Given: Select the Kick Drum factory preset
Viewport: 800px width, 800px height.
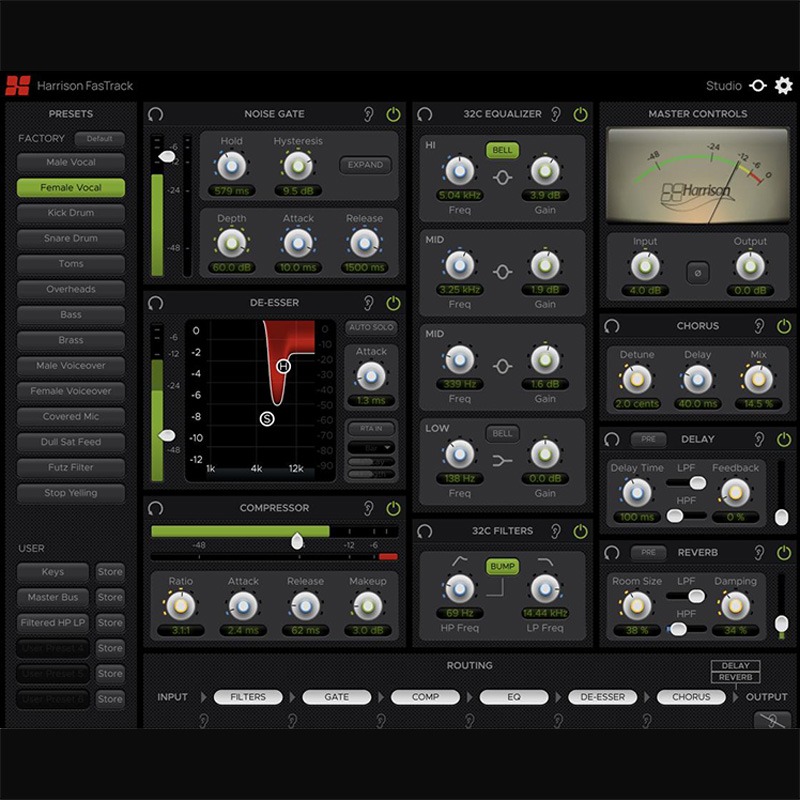Looking at the screenshot, I should [x=71, y=213].
